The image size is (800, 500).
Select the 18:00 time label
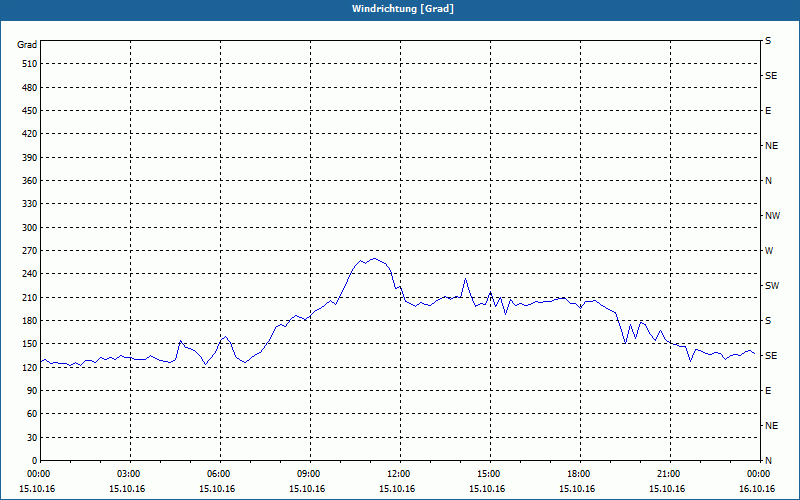[580, 474]
